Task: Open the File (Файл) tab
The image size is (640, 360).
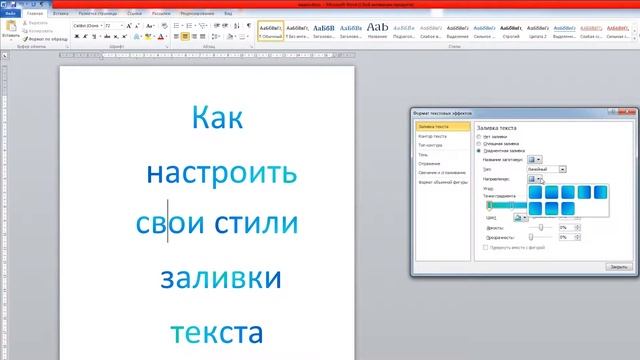Action: (x=11, y=13)
